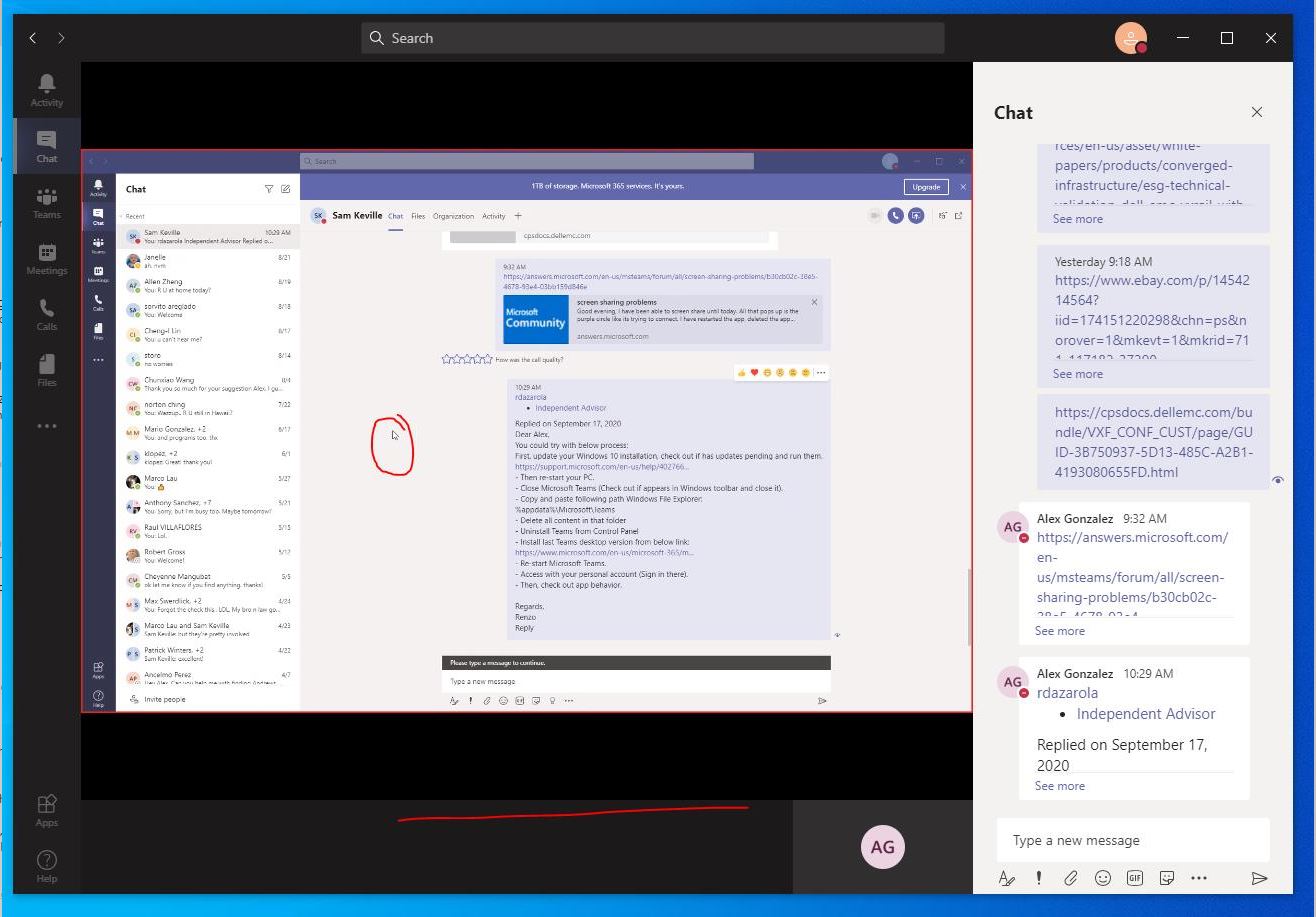Open the profile avatar menu in title bar

pos(1131,38)
